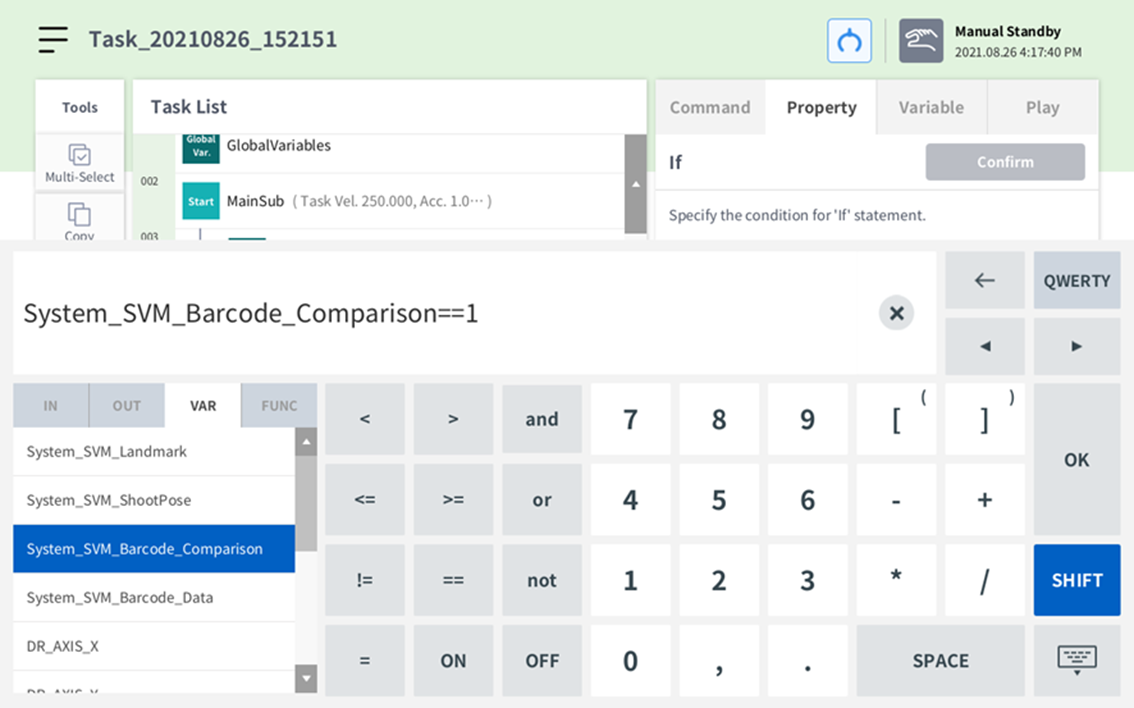Toggle the SHIFT key
This screenshot has width=1134, height=708.
click(x=1076, y=580)
